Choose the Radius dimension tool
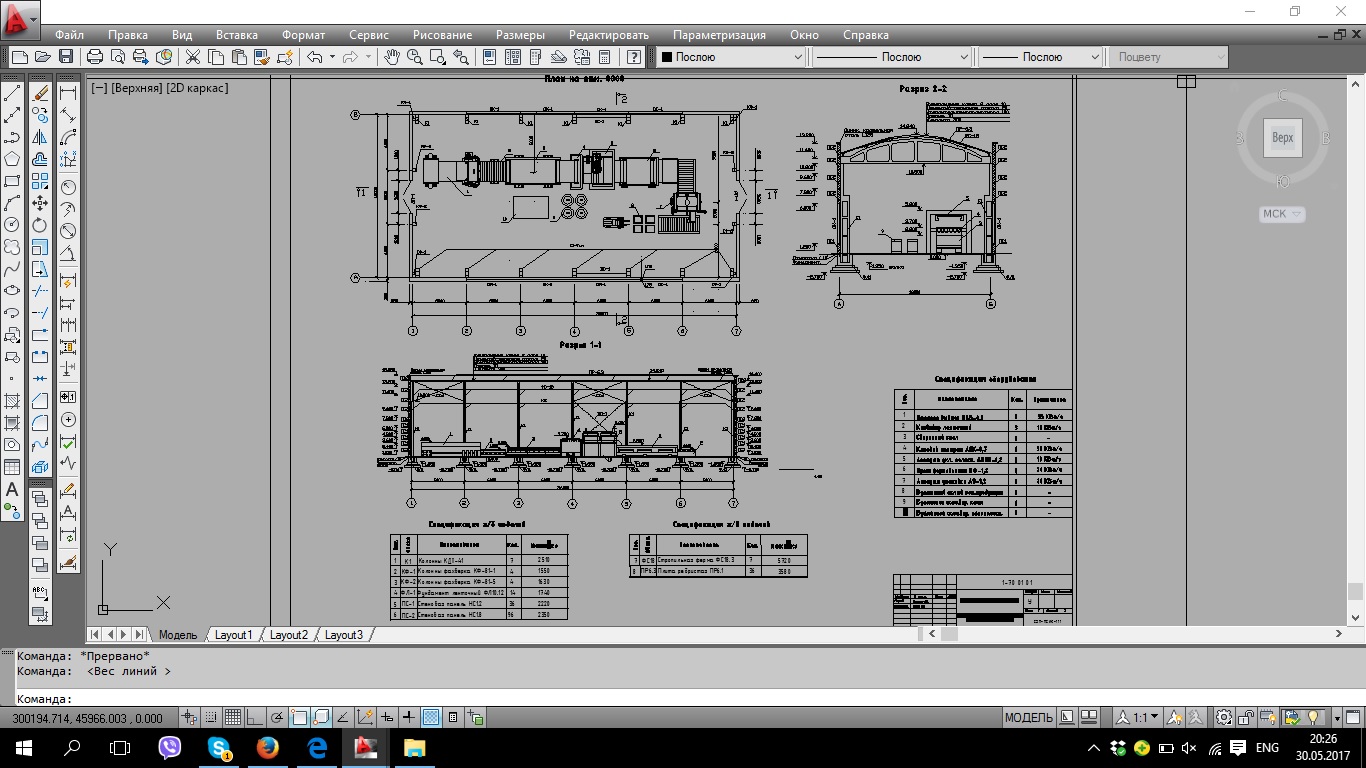 pos(68,187)
